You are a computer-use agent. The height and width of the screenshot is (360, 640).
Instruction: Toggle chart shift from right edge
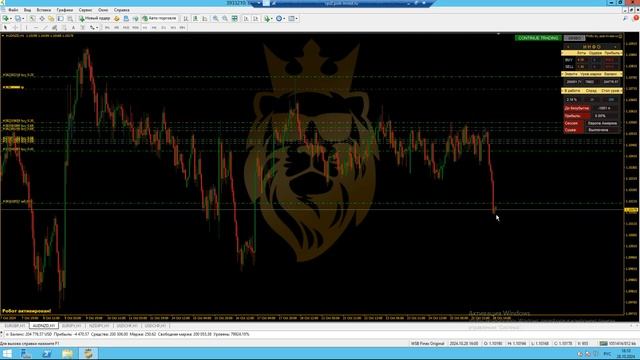(x=256, y=18)
